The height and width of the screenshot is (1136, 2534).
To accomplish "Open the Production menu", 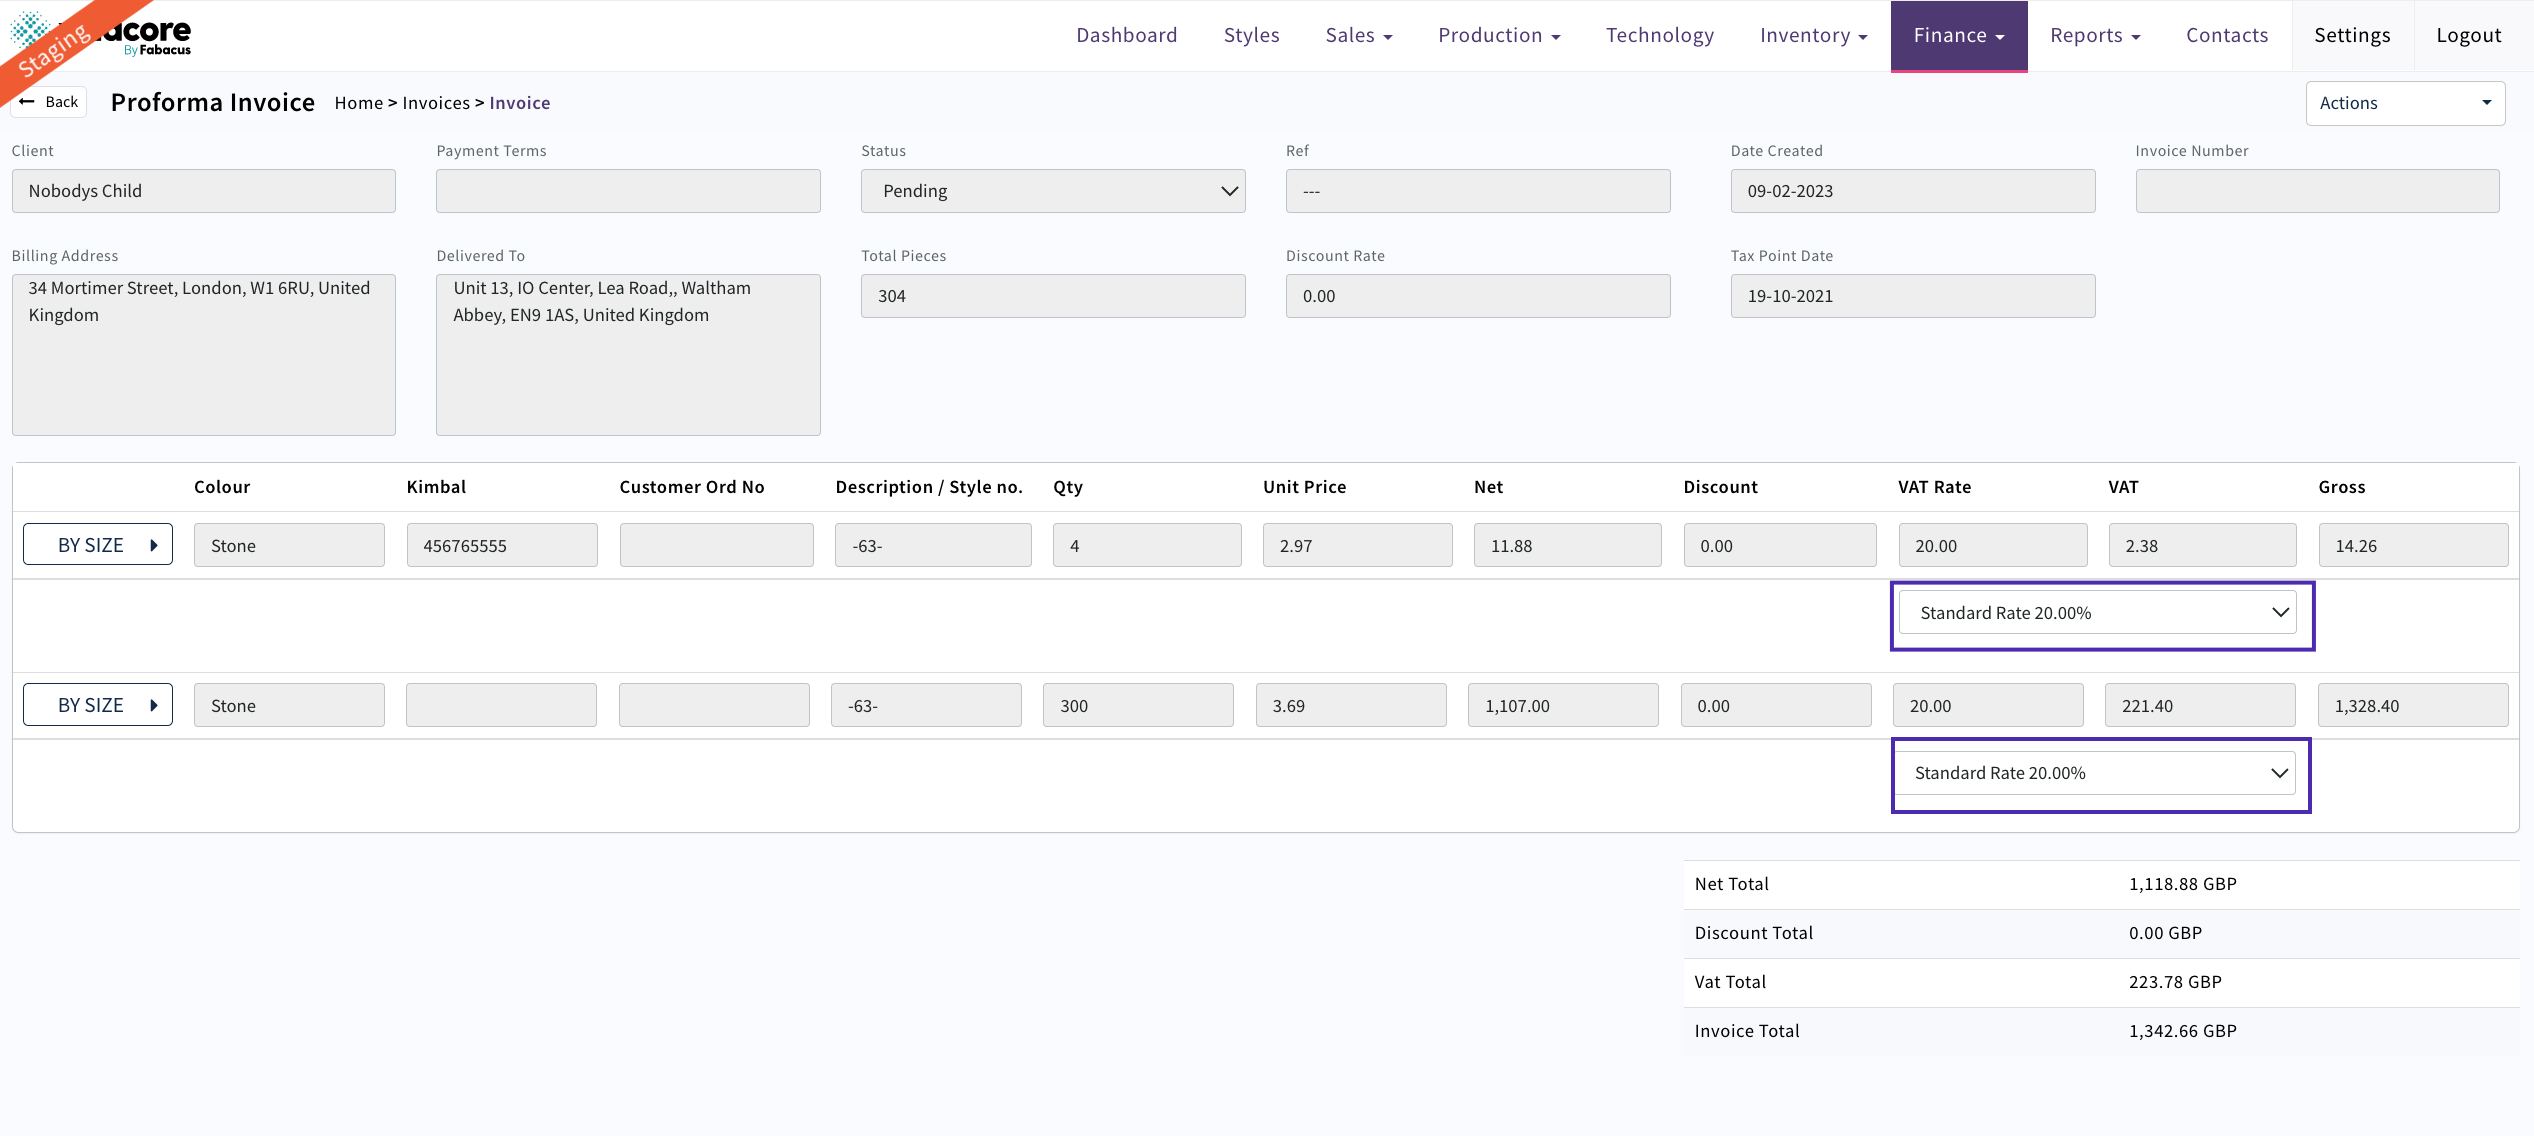I will tap(1498, 36).
